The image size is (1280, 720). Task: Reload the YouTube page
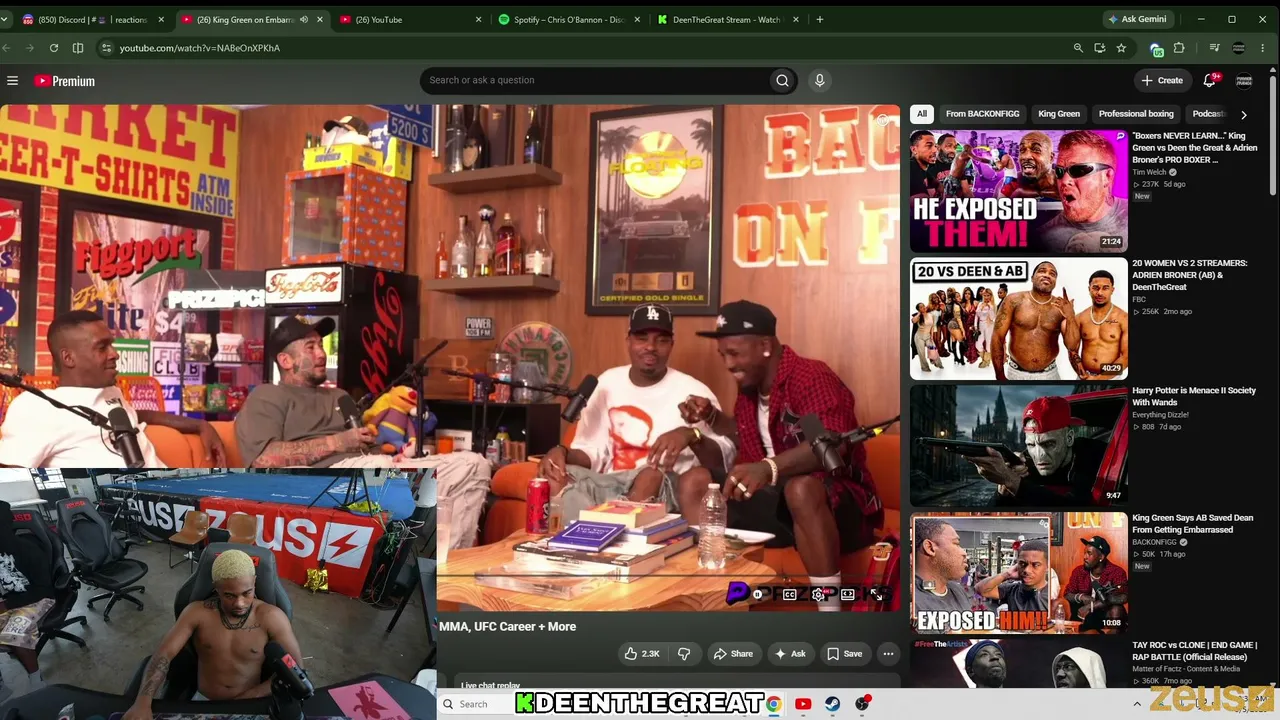[54, 48]
